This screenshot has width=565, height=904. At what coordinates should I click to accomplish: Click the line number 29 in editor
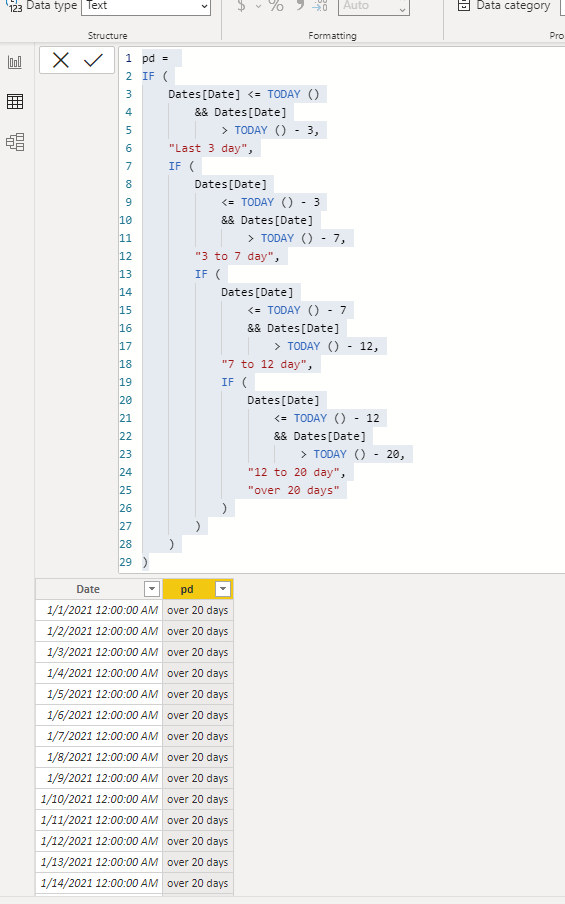pyautogui.click(x=126, y=562)
